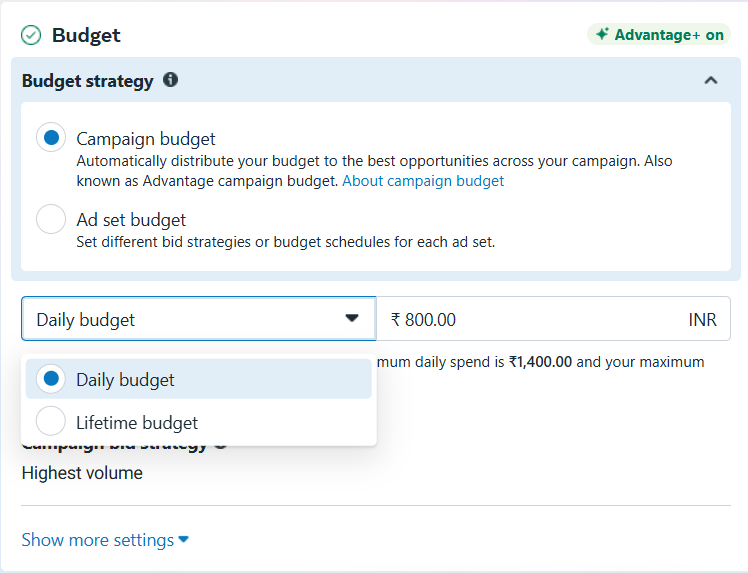Expand Show more settings
Image resolution: width=748 pixels, height=573 pixels.
click(x=105, y=540)
